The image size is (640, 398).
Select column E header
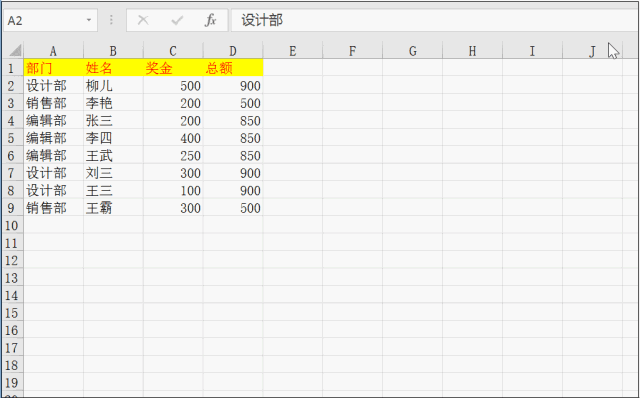[293, 51]
